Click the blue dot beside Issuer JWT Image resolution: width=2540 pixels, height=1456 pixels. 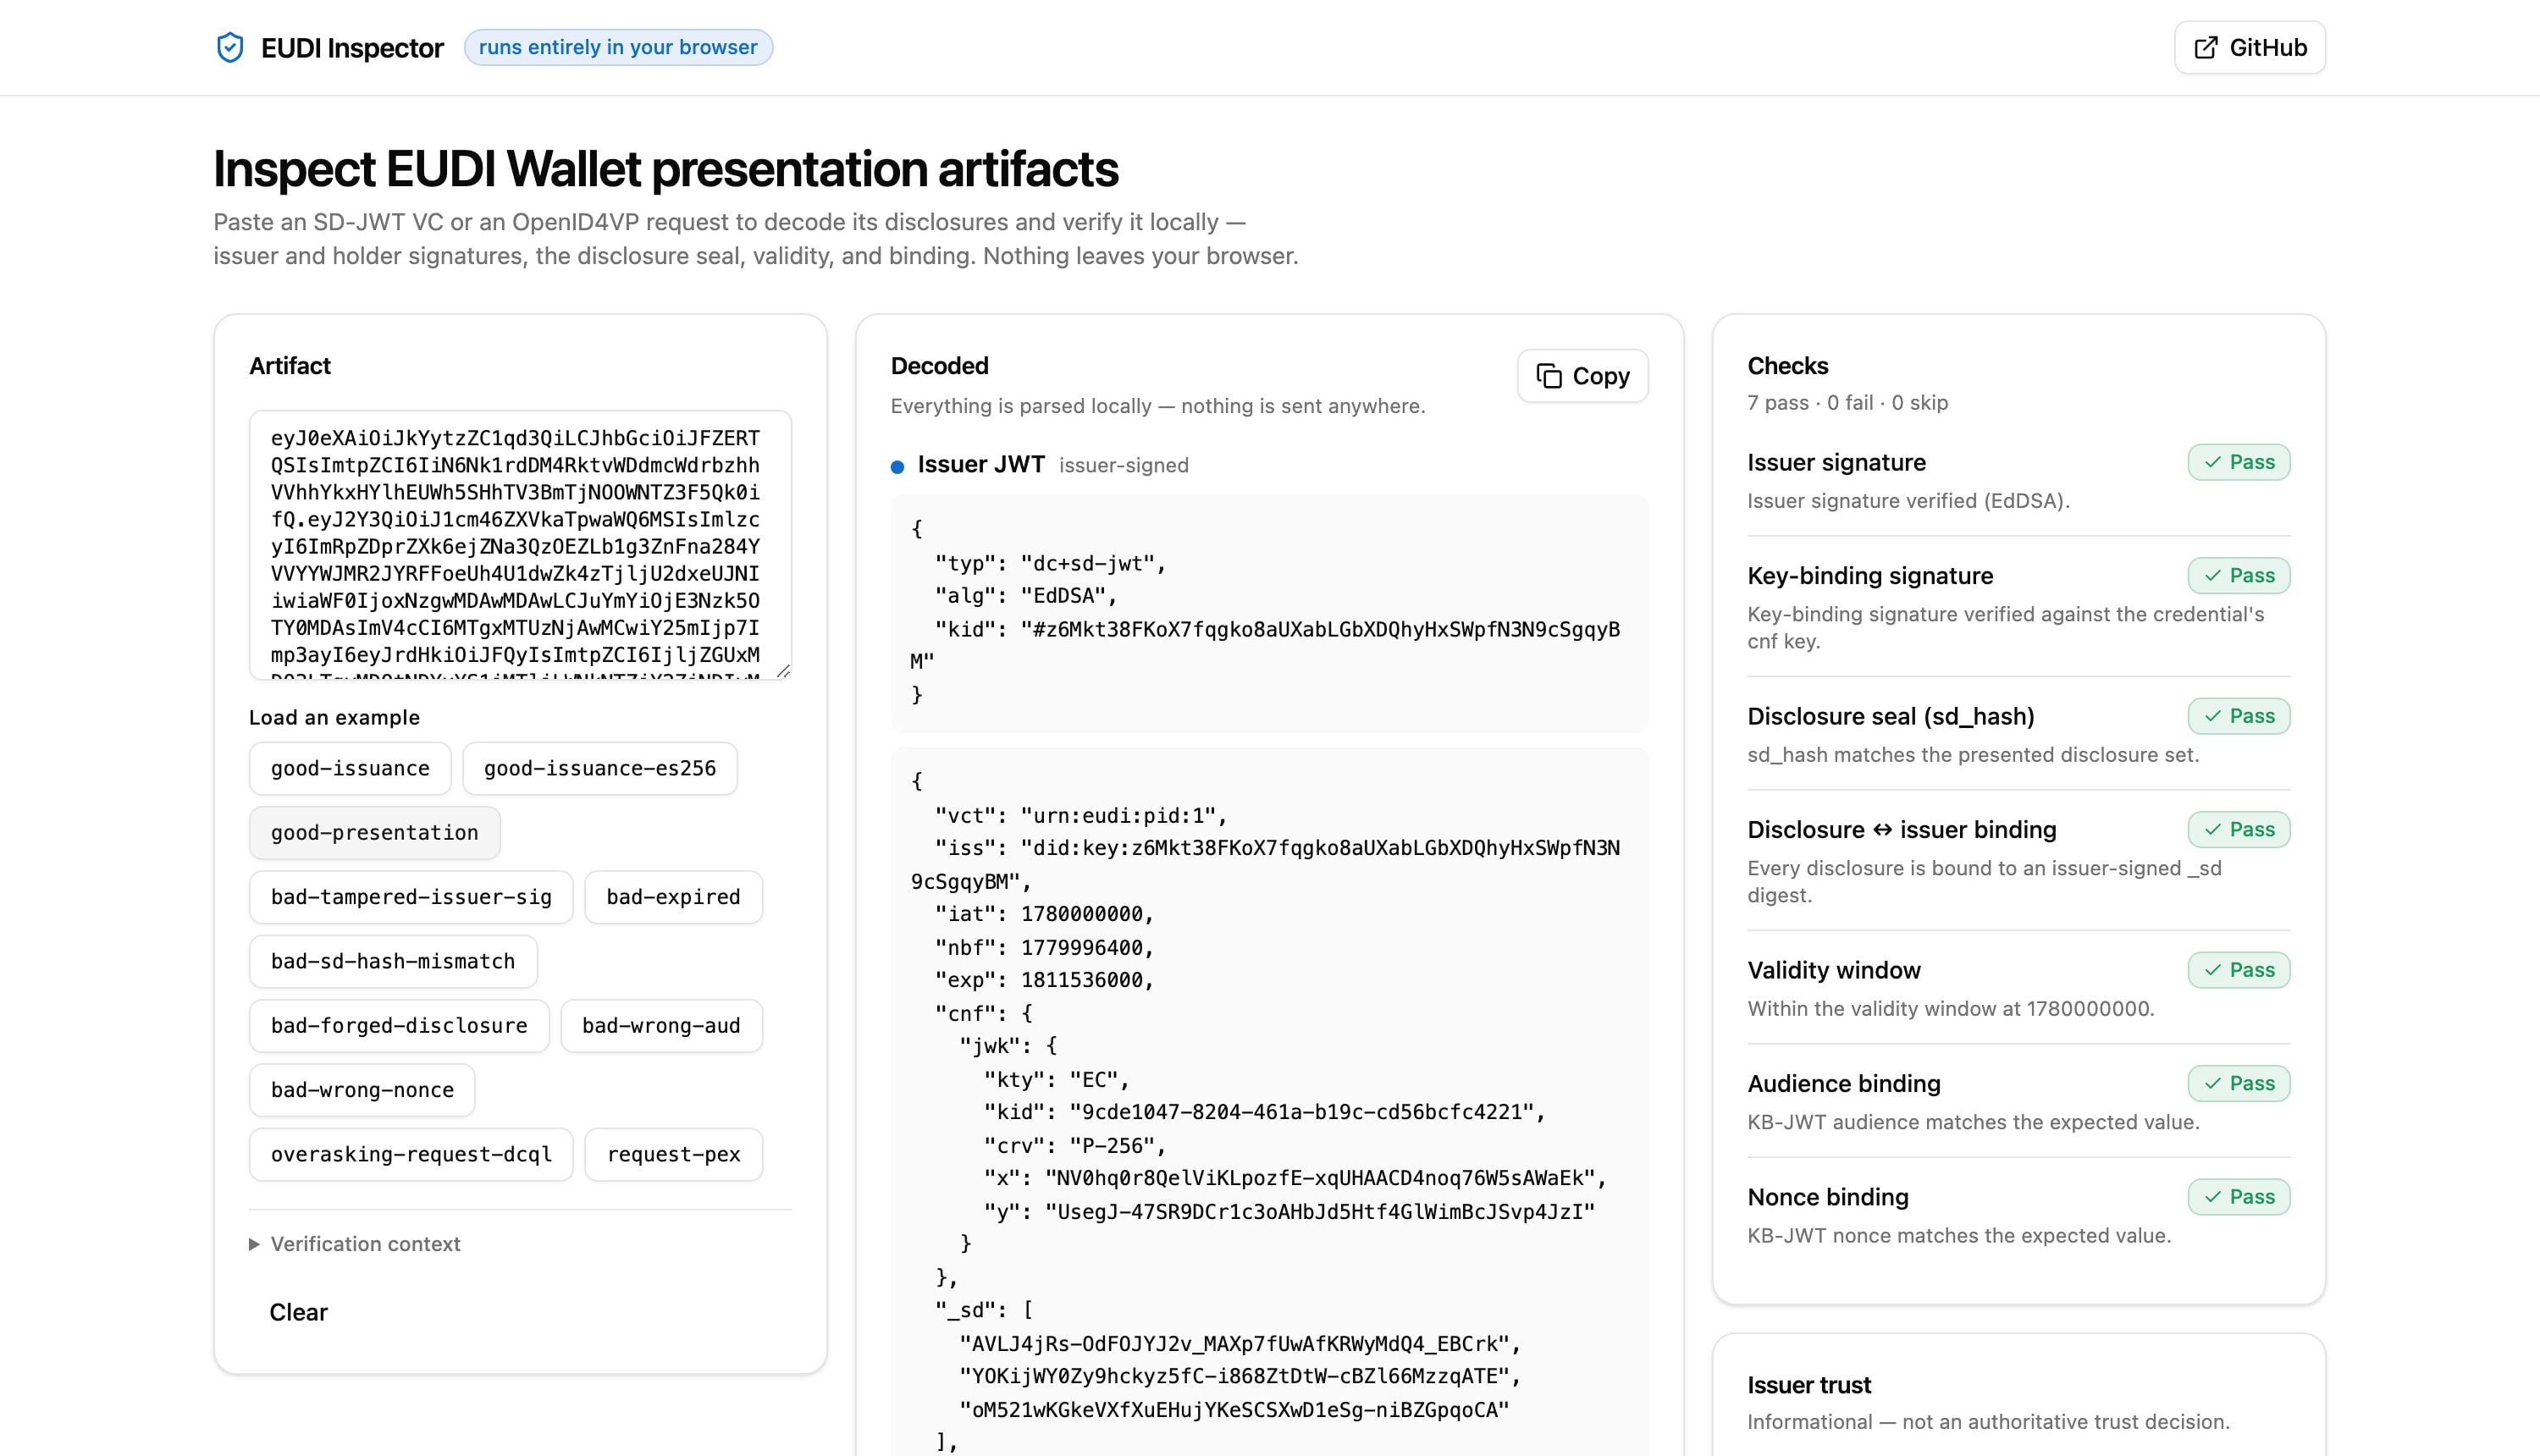click(x=897, y=466)
